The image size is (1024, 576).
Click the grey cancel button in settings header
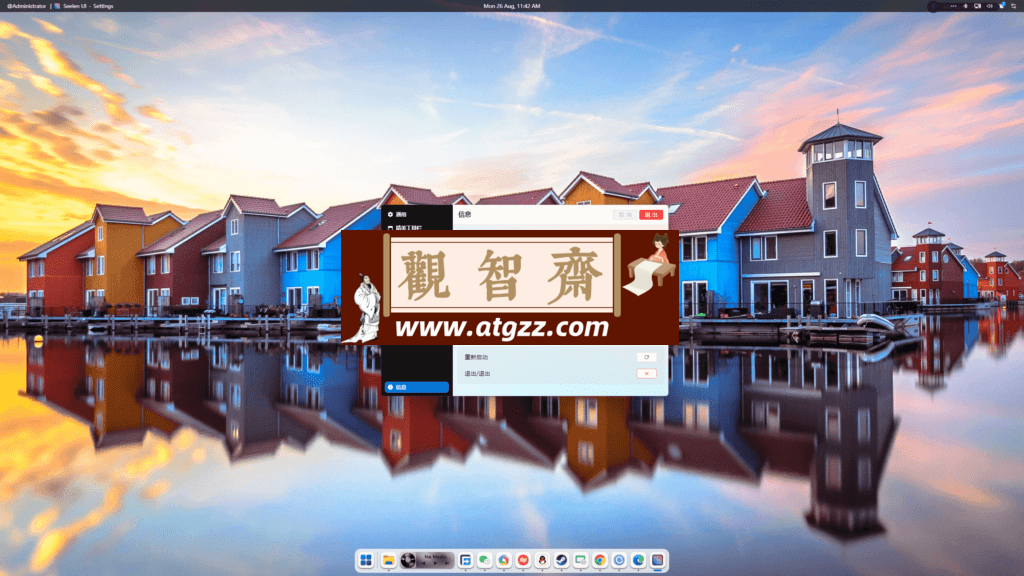pyautogui.click(x=625, y=215)
